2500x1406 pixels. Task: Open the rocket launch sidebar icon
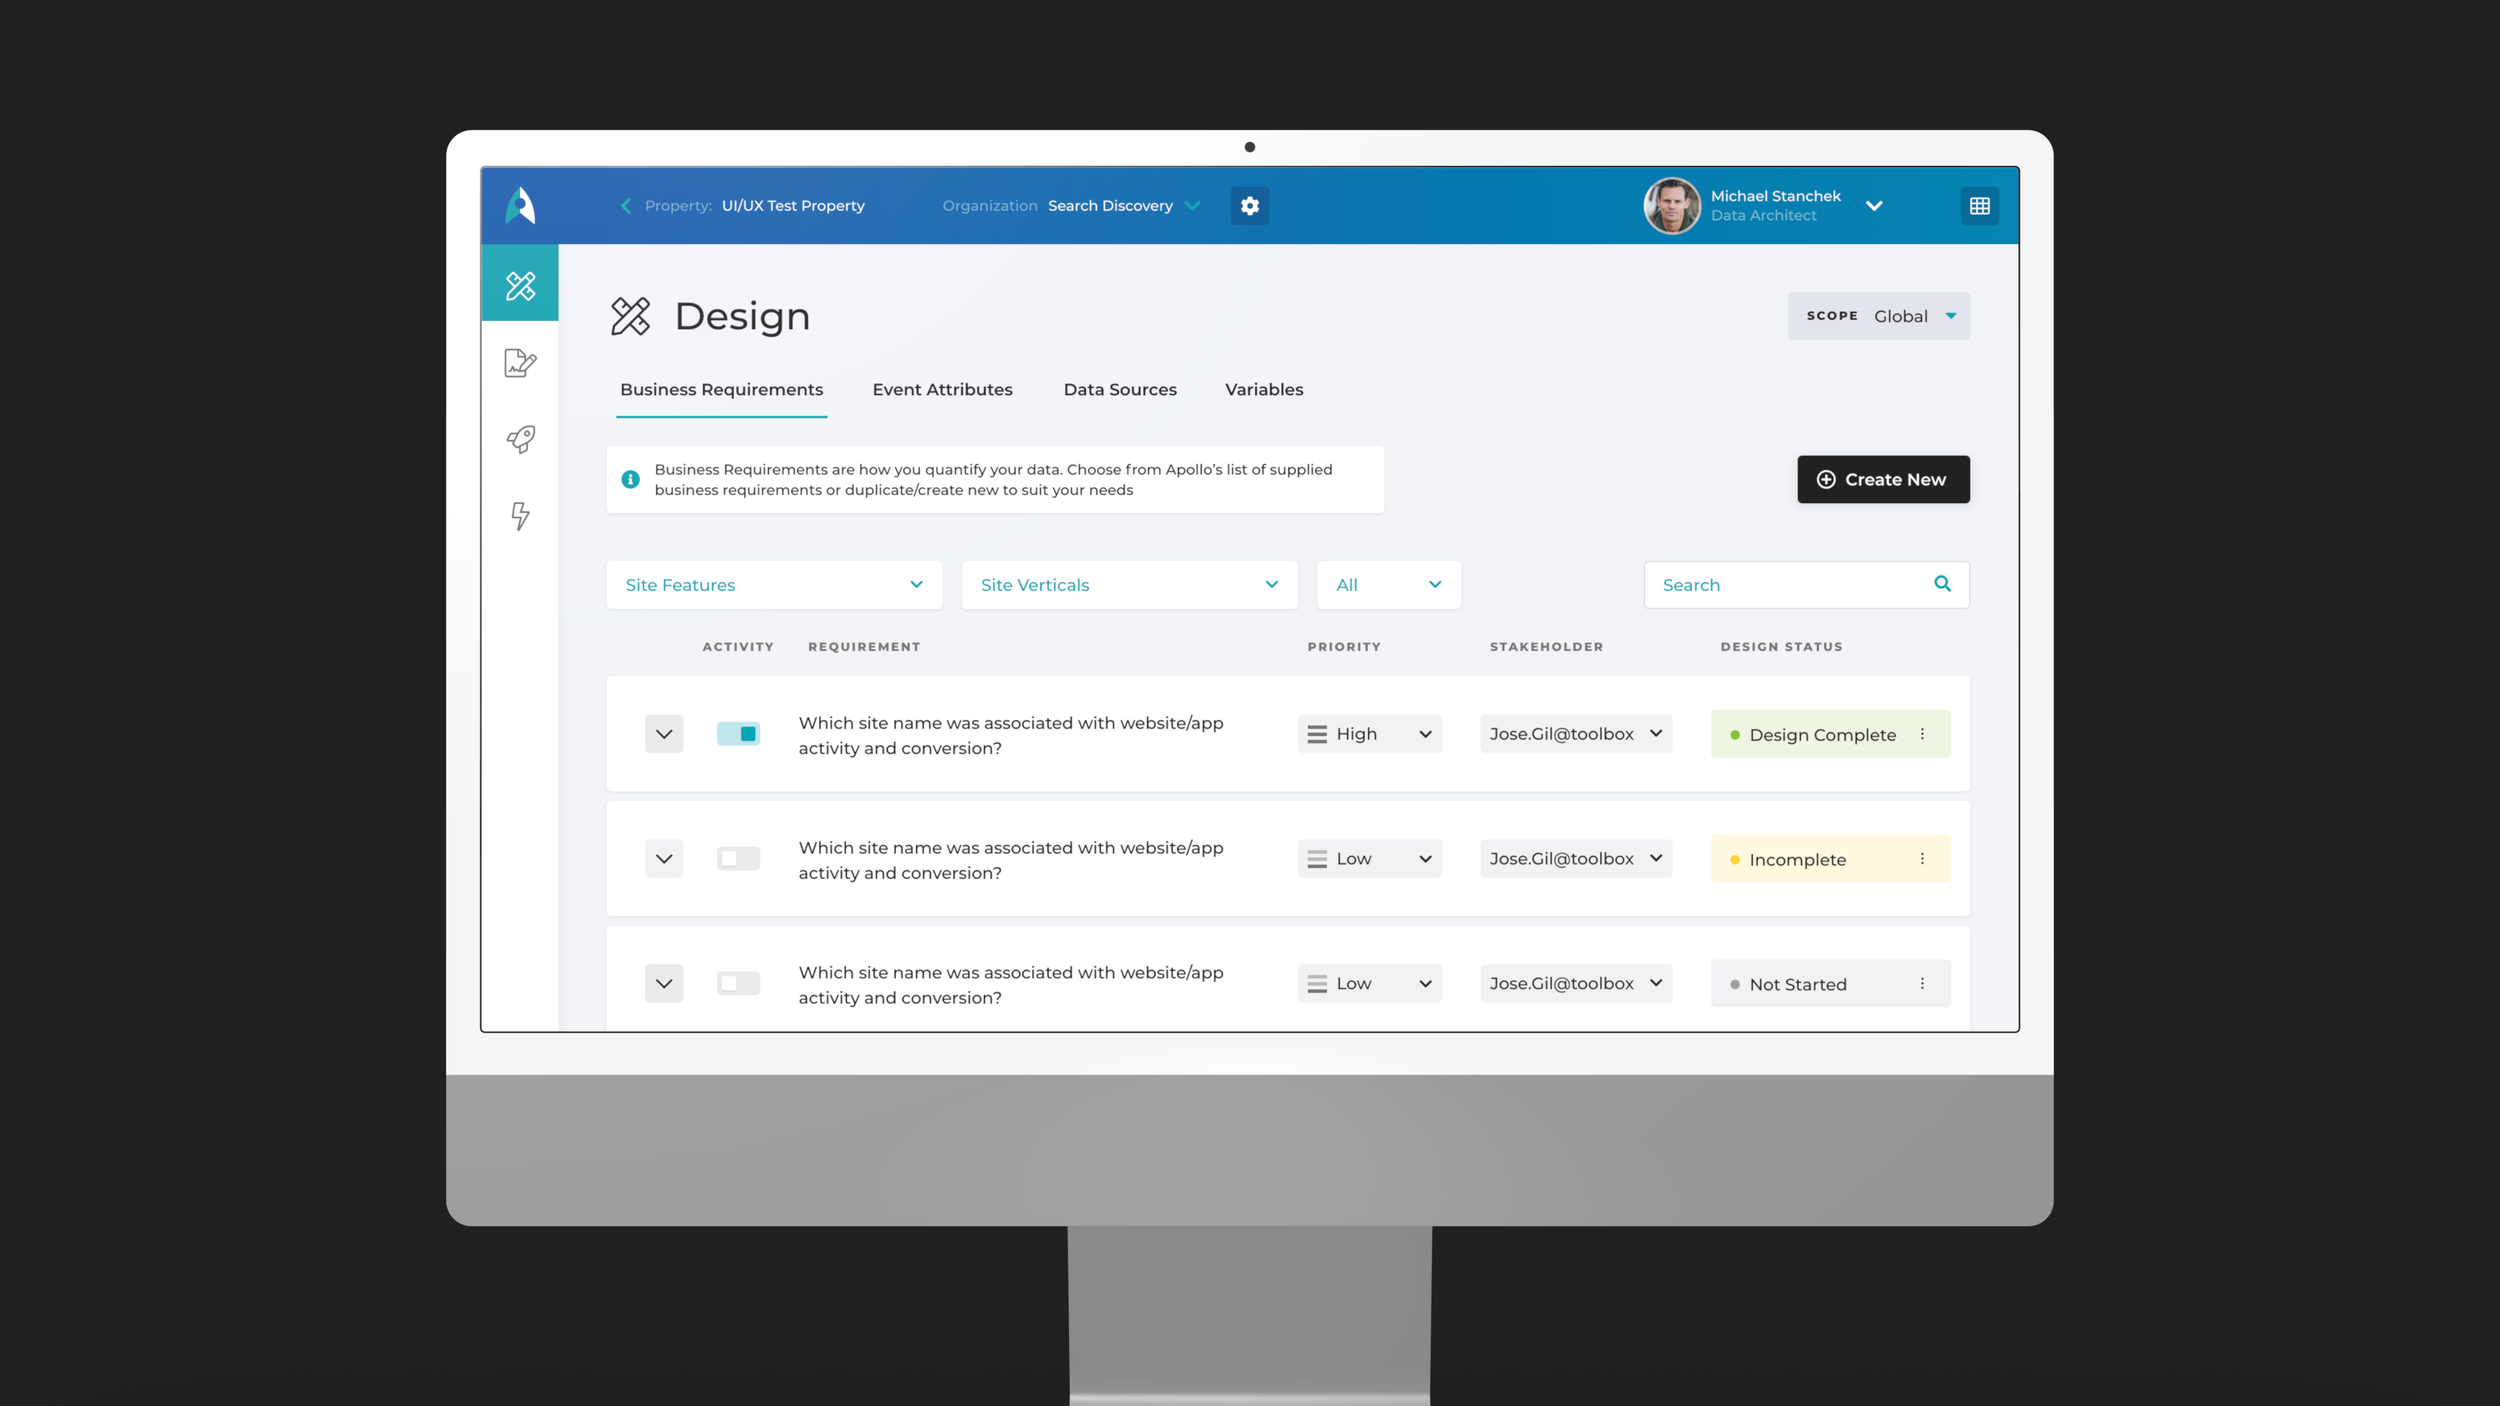point(520,439)
